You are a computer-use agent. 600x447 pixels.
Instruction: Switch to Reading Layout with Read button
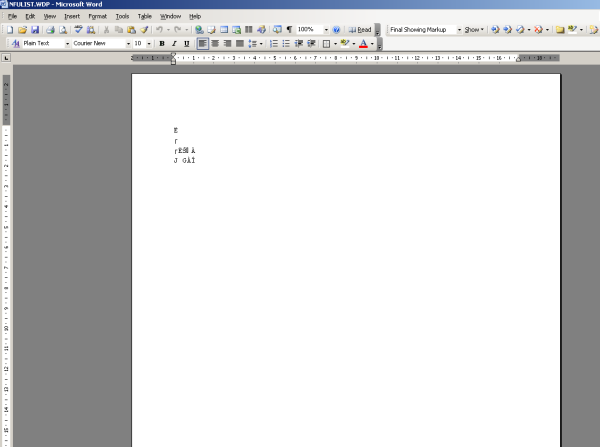pyautogui.click(x=360, y=29)
